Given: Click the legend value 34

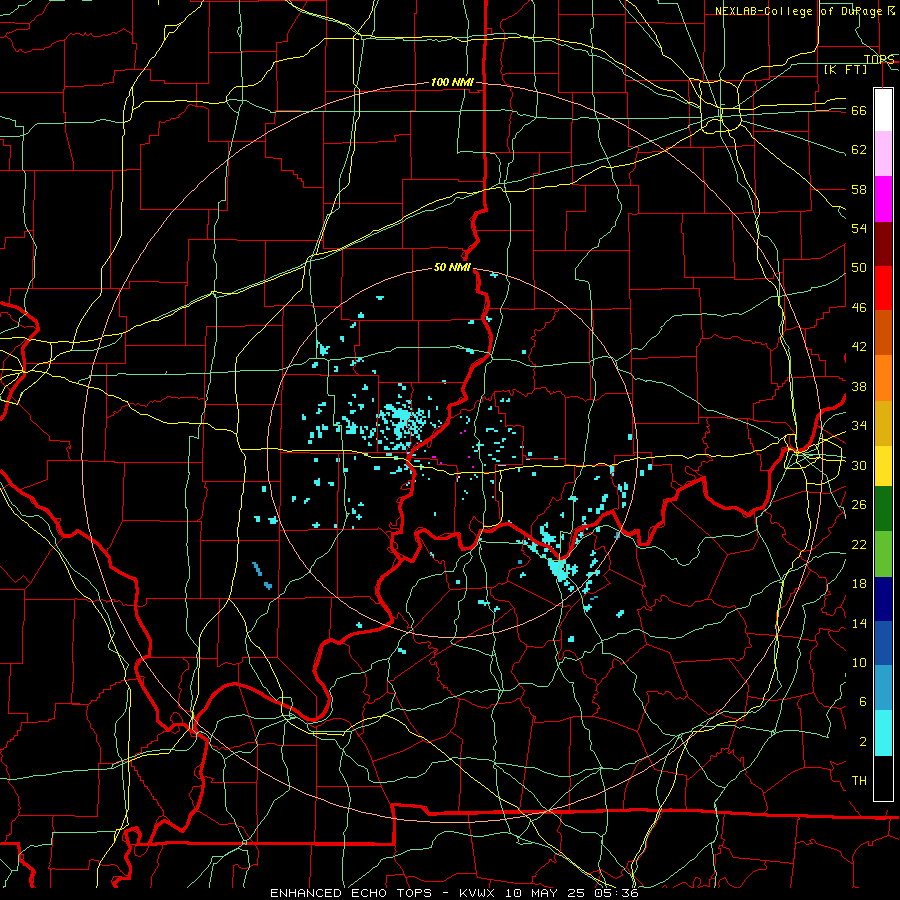Looking at the screenshot, I should [x=859, y=425].
